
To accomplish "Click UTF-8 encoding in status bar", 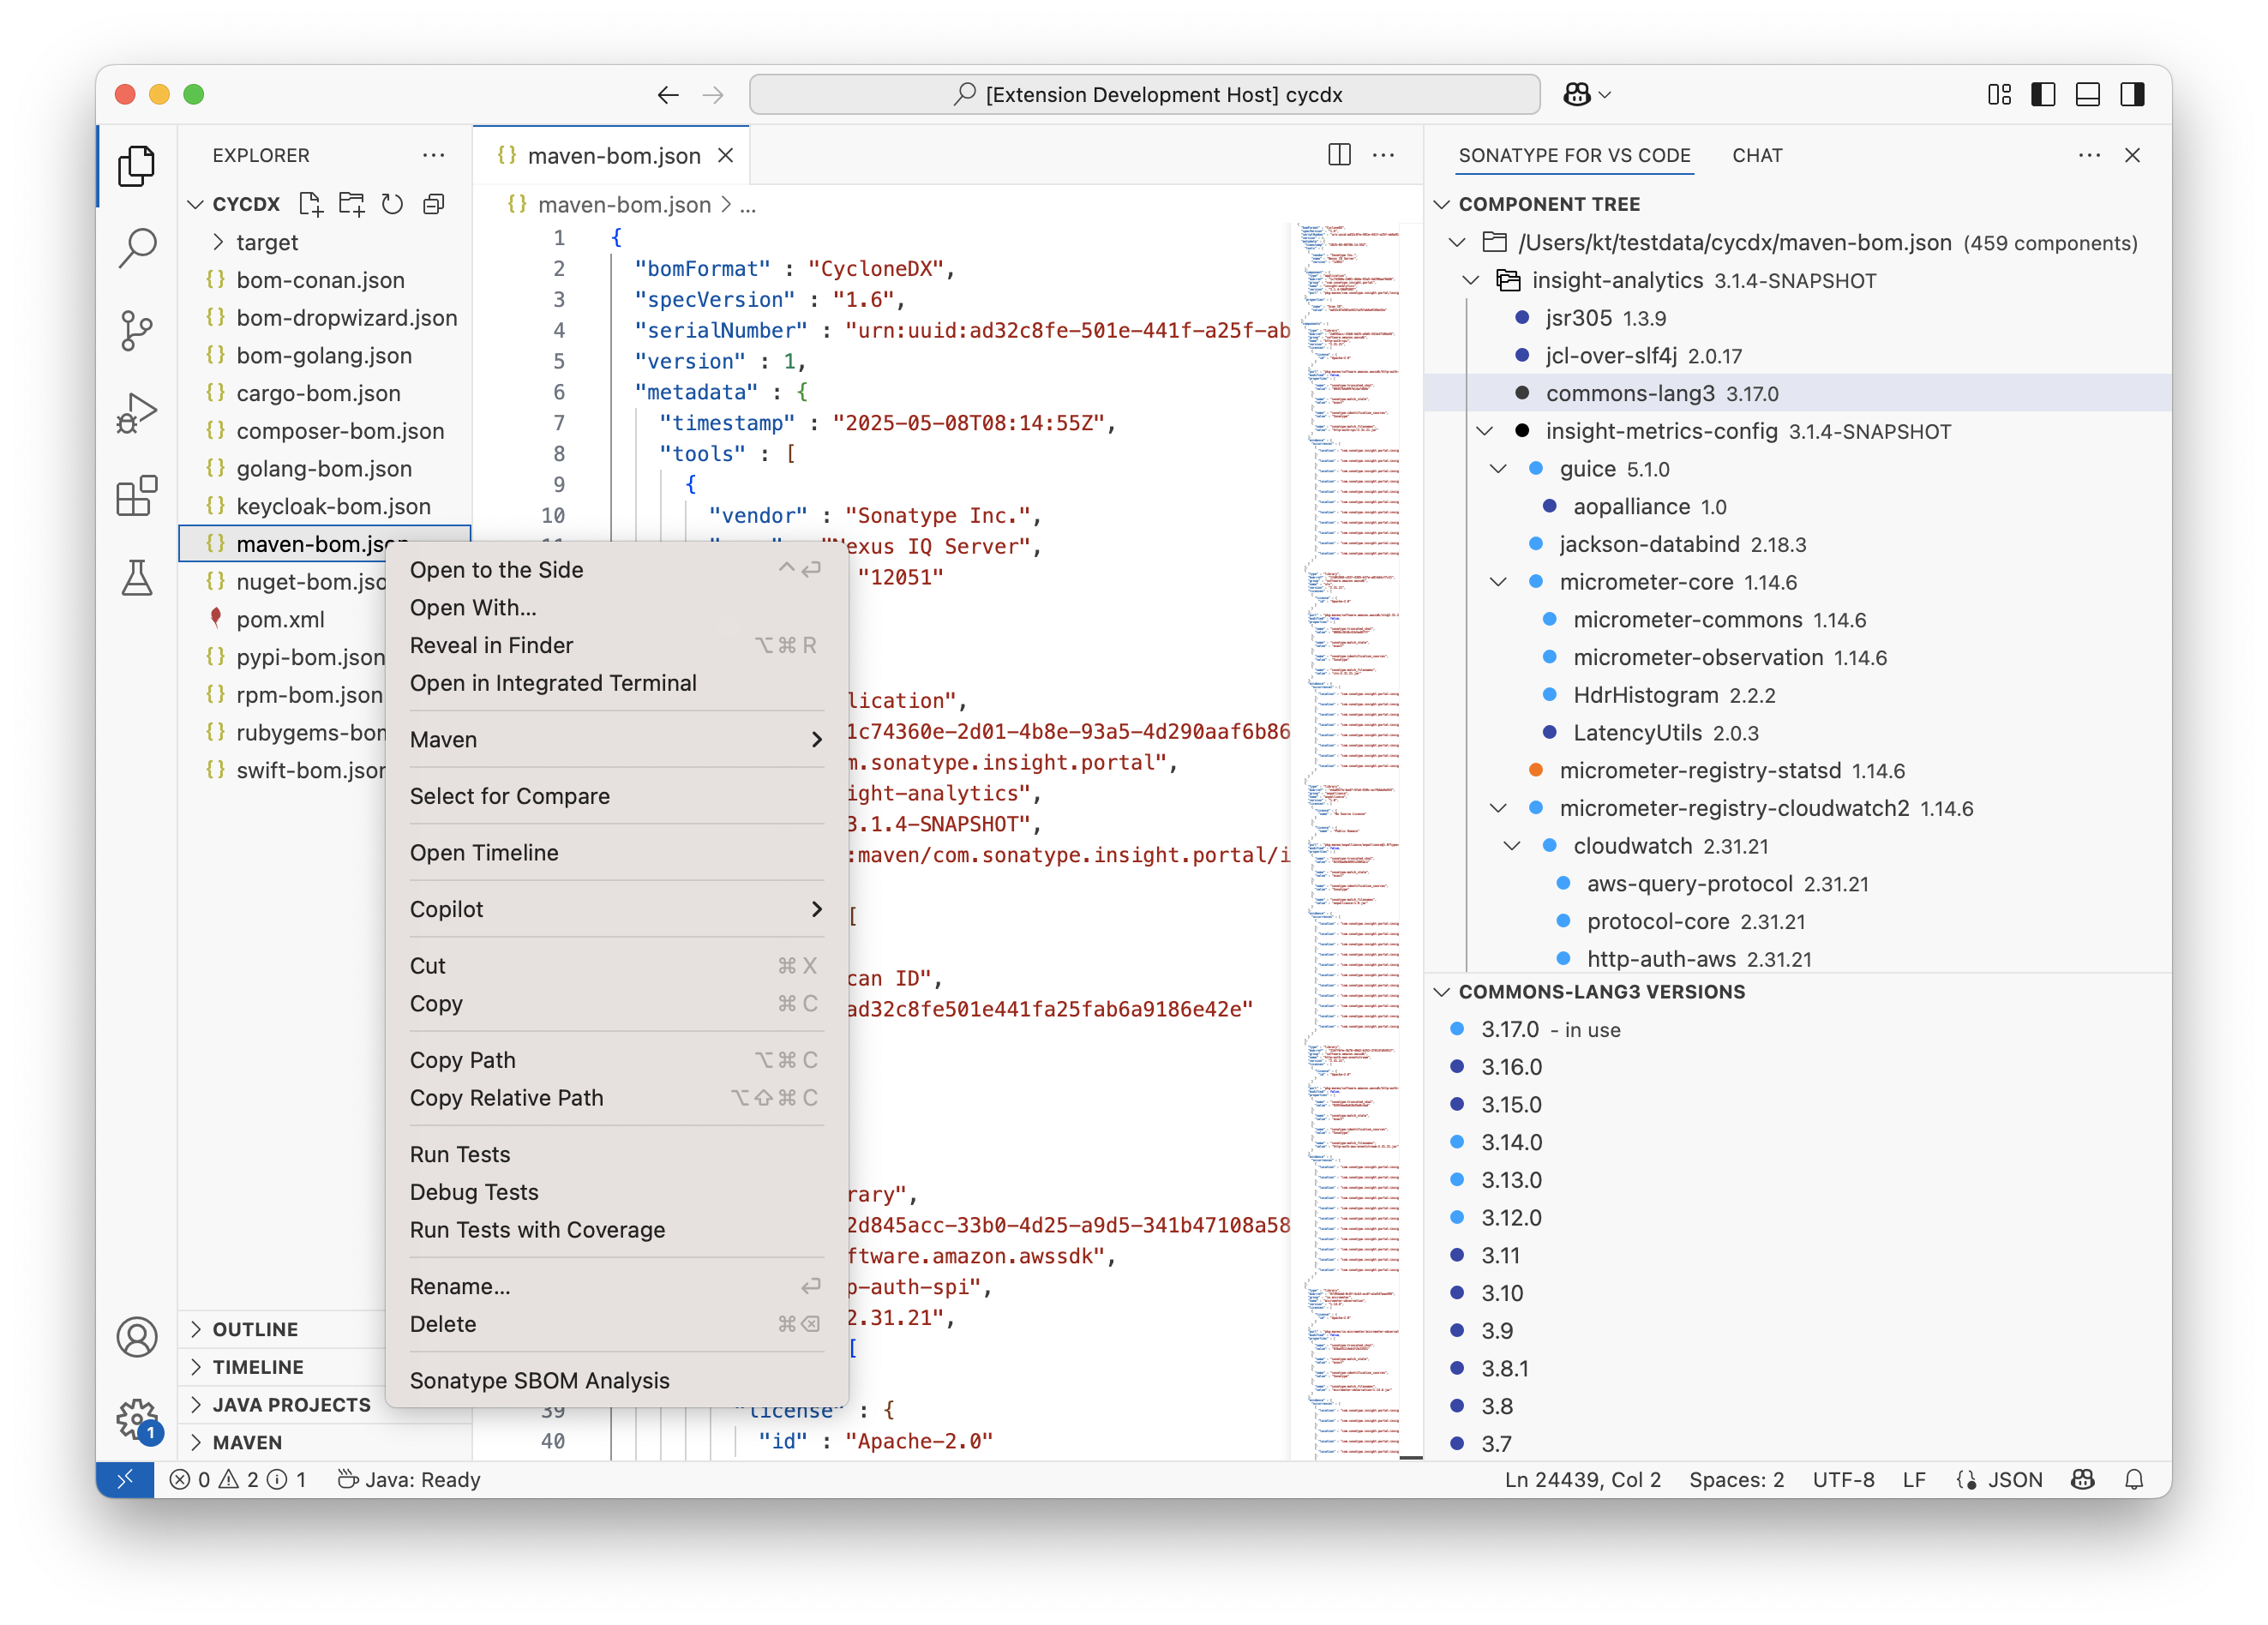I will pos(1843,1479).
